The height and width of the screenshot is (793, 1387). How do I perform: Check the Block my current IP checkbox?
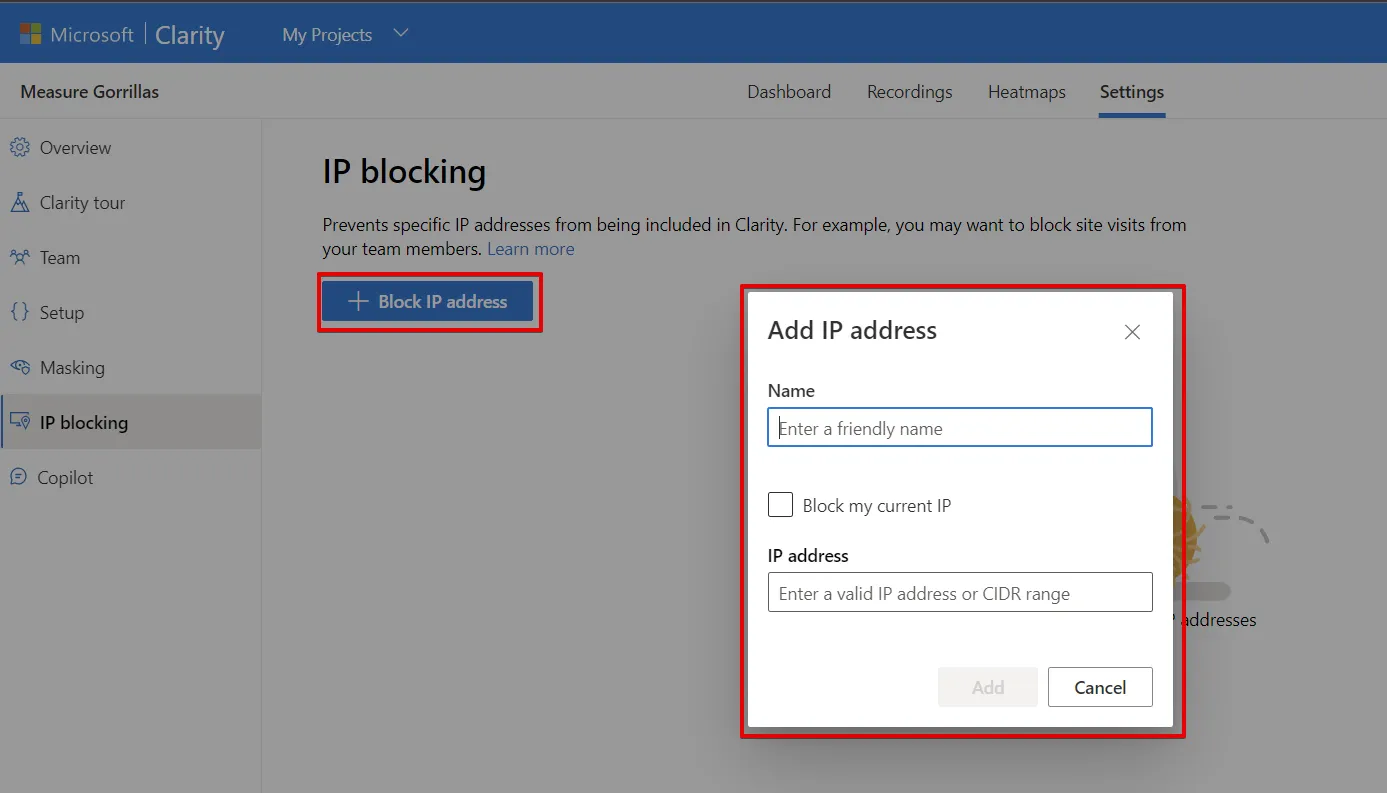tap(780, 505)
